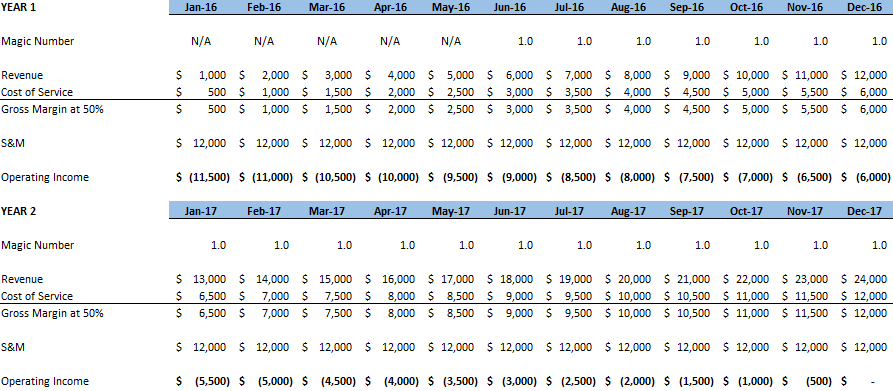Click the May-17 column header
The height and width of the screenshot is (391, 893).
pyautogui.click(x=451, y=211)
